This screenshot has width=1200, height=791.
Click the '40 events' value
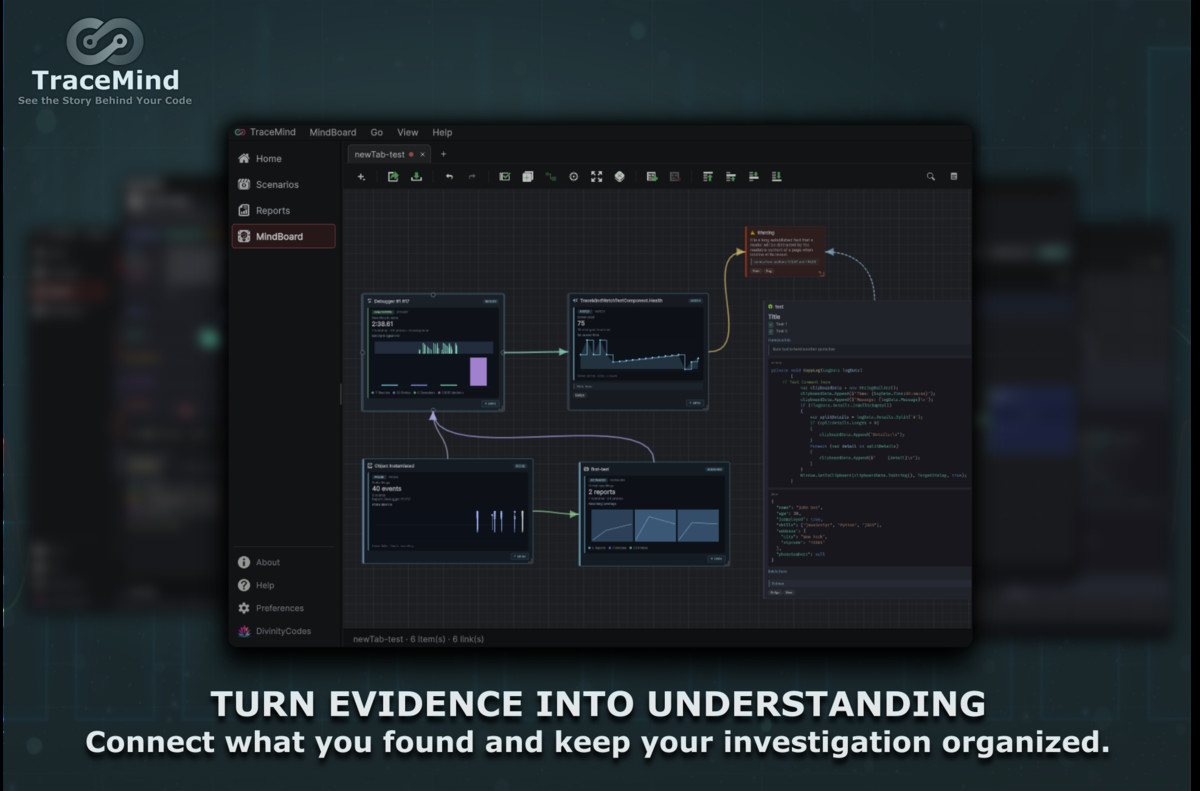click(387, 489)
